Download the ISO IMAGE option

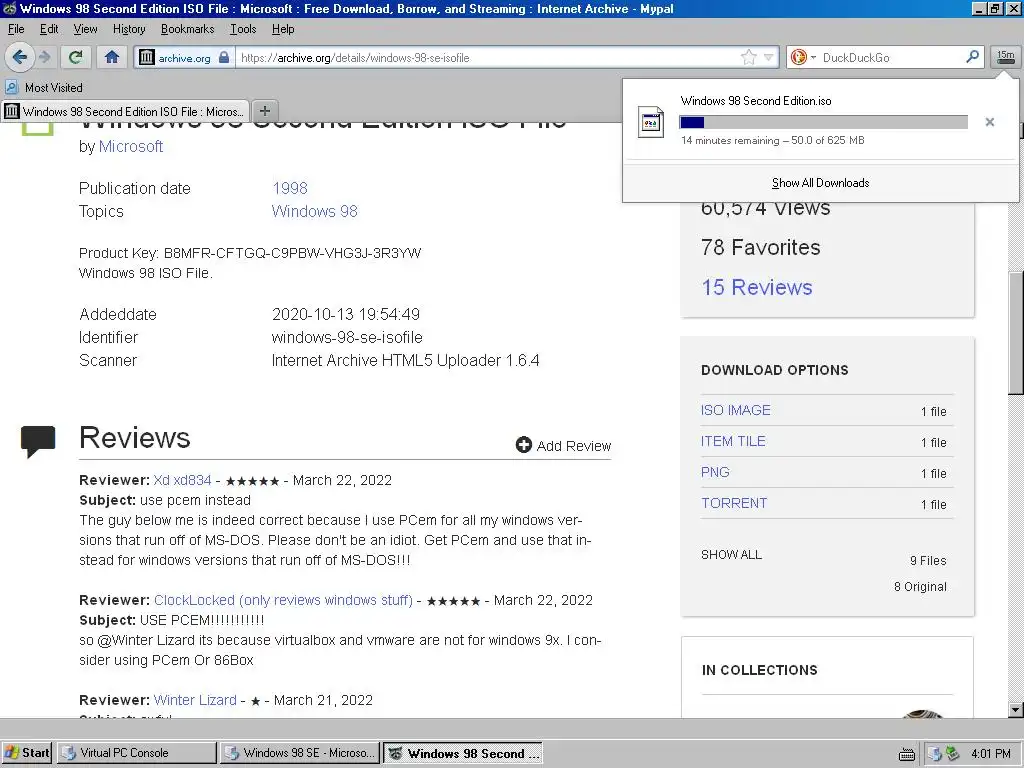pyautogui.click(x=735, y=410)
